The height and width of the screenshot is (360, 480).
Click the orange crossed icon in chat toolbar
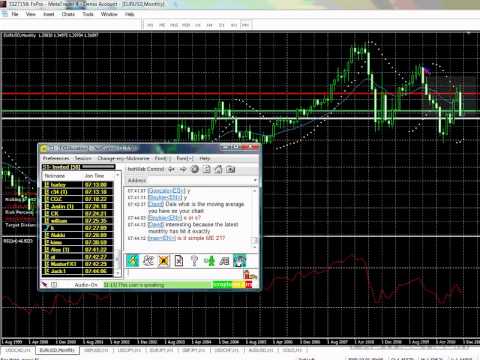click(x=163, y=261)
